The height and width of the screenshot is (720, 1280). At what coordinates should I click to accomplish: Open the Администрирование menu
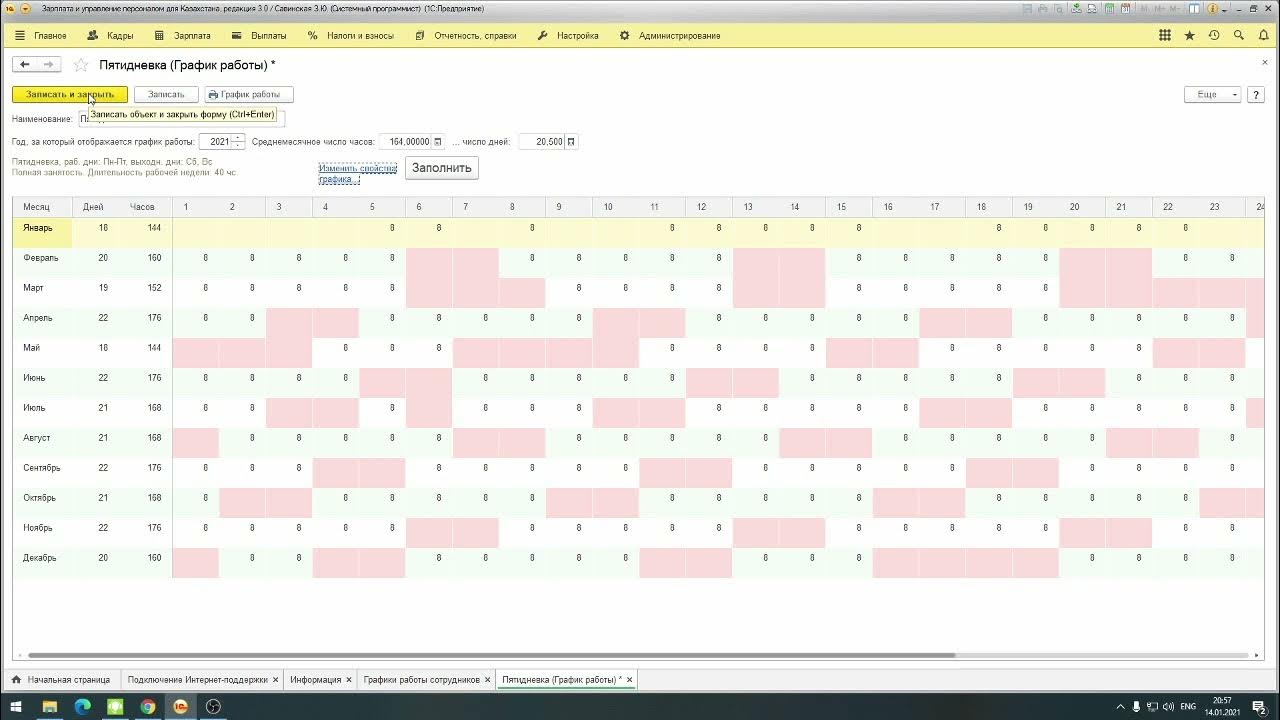pyautogui.click(x=671, y=35)
